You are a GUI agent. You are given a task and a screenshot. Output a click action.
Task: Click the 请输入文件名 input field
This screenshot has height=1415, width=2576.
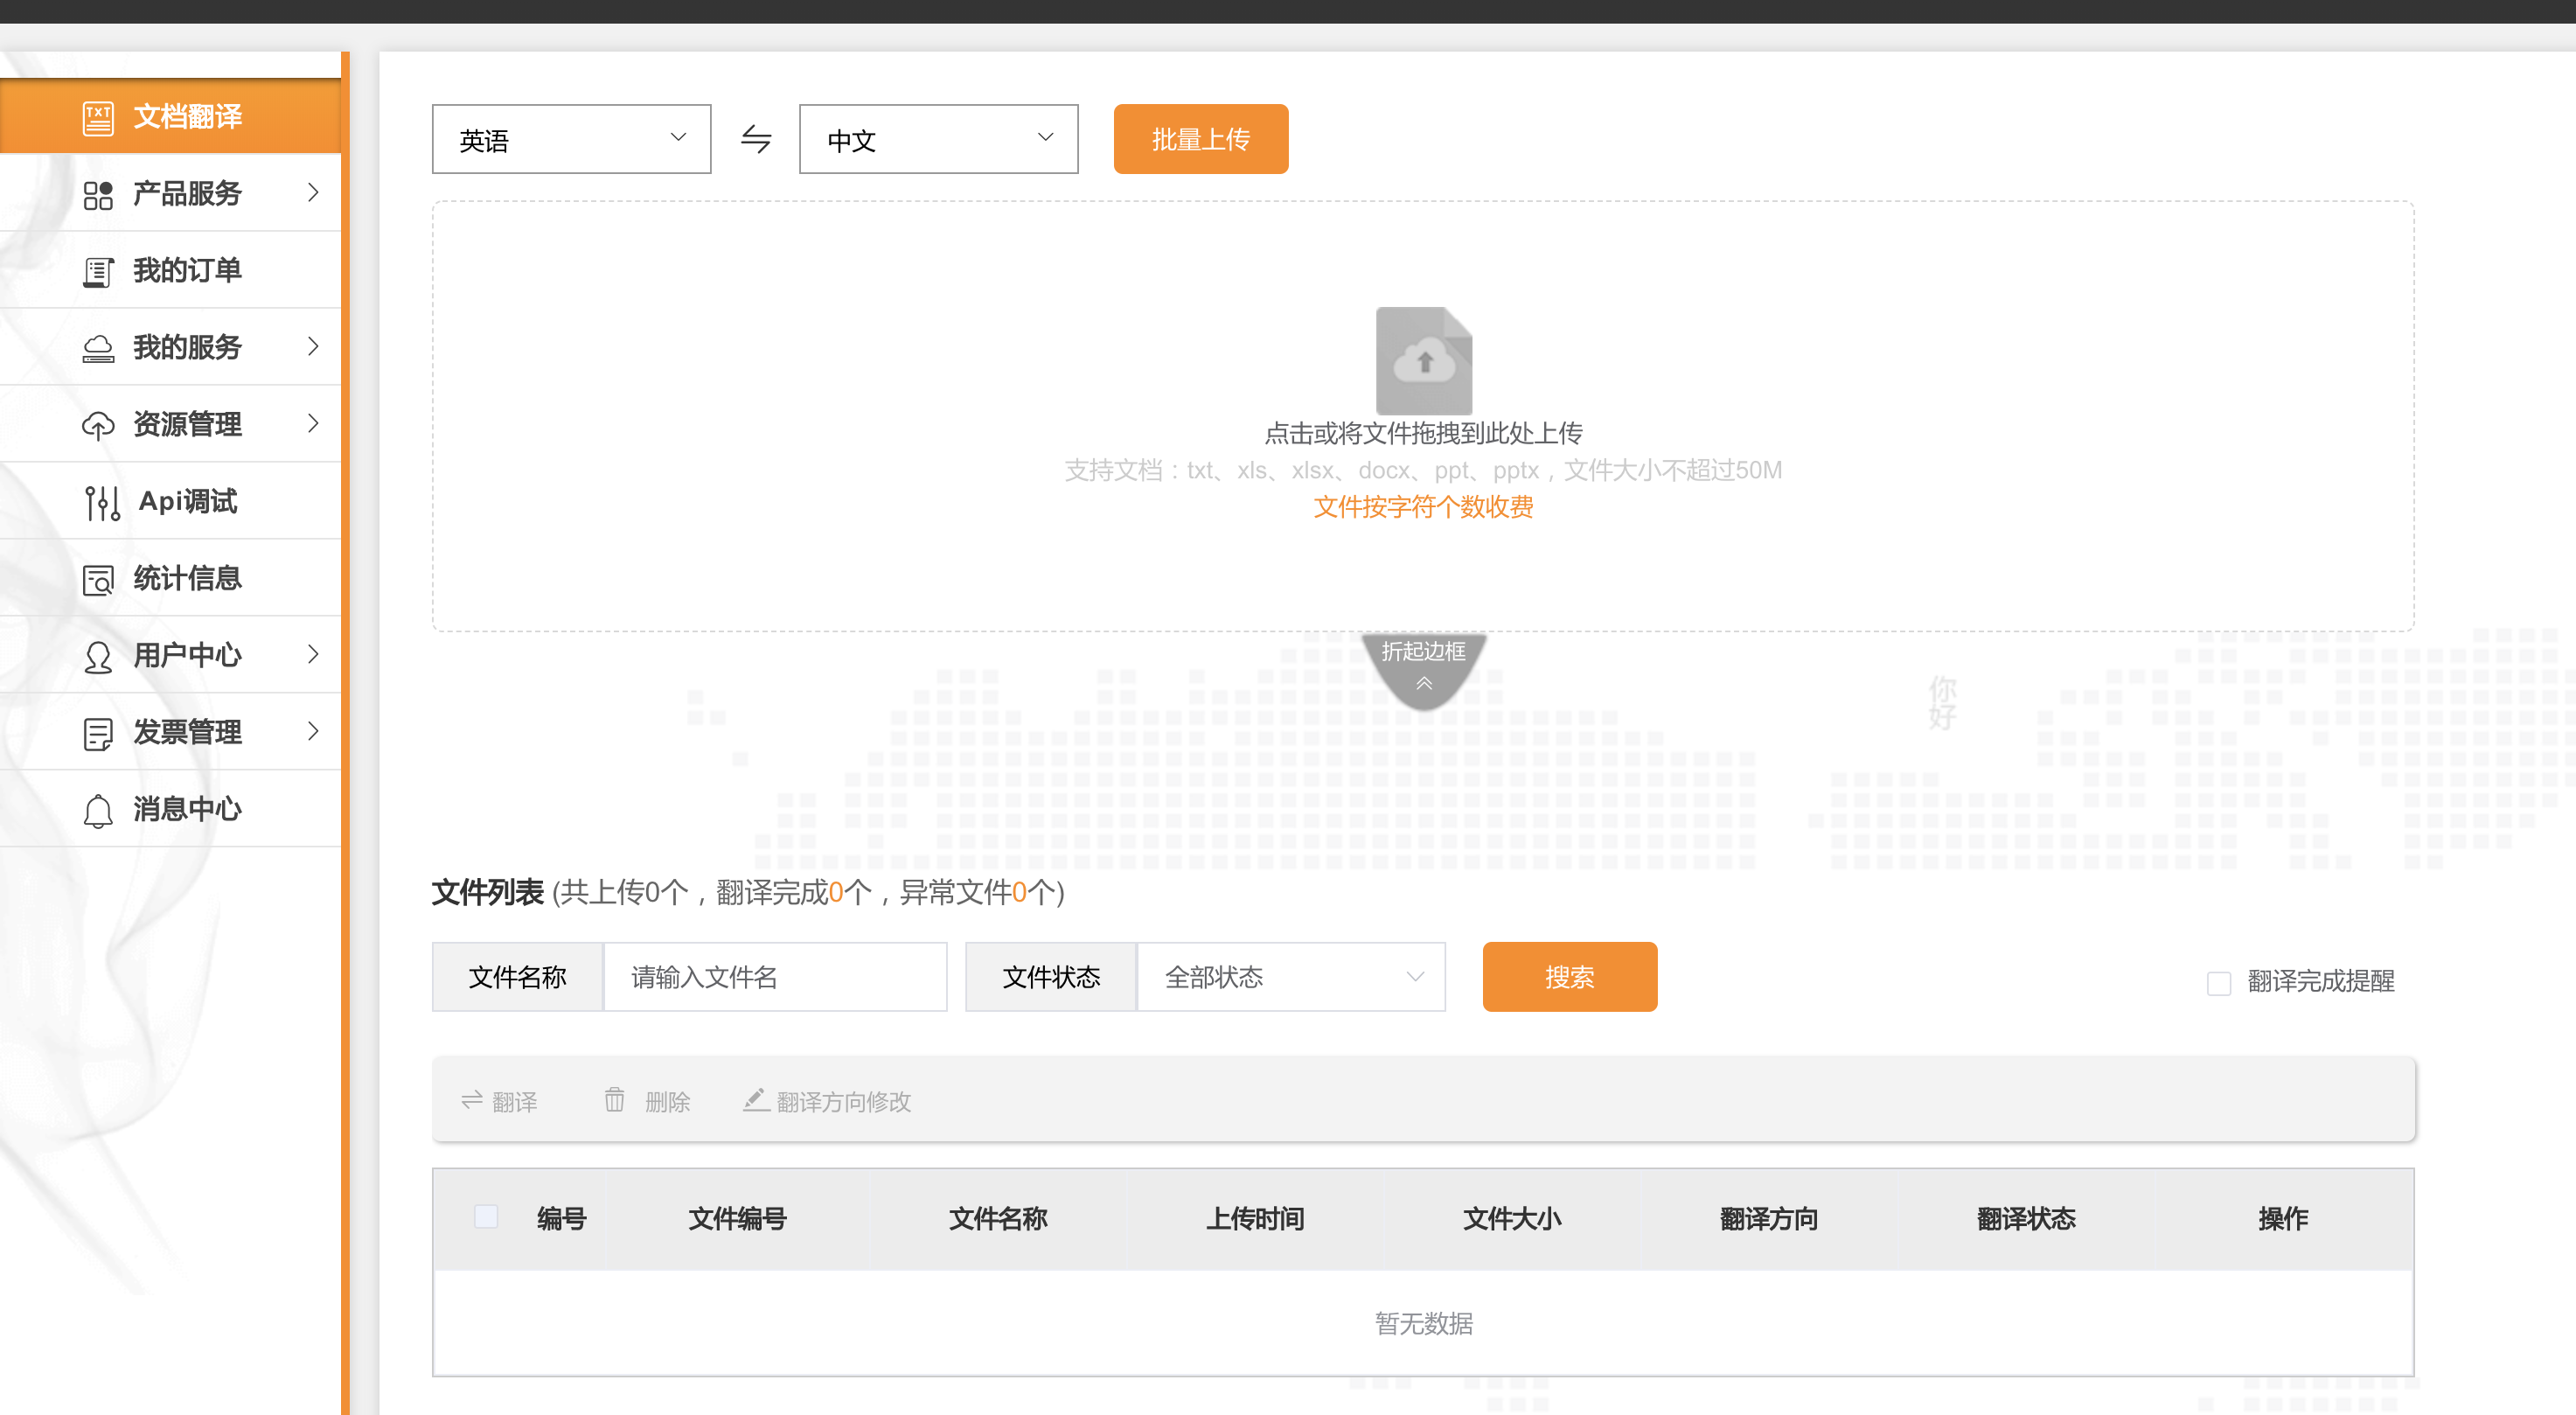[x=775, y=977]
